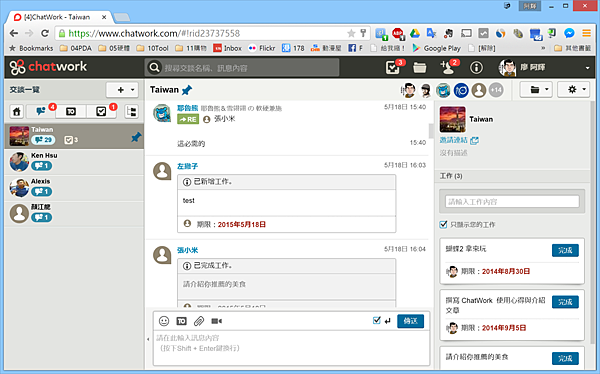This screenshot has height=374, width=600.
Task: Open Adblock Plus extension icon
Action: 398,34
